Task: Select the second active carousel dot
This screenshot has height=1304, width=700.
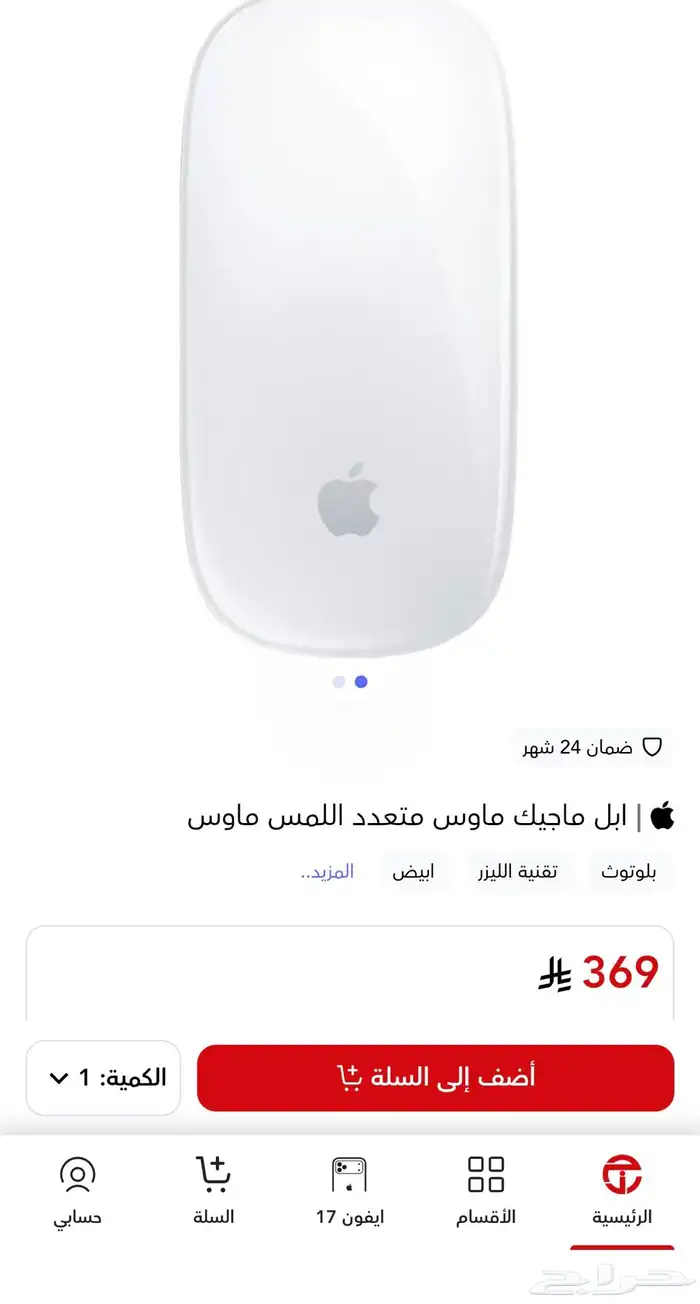Action: tap(361, 681)
